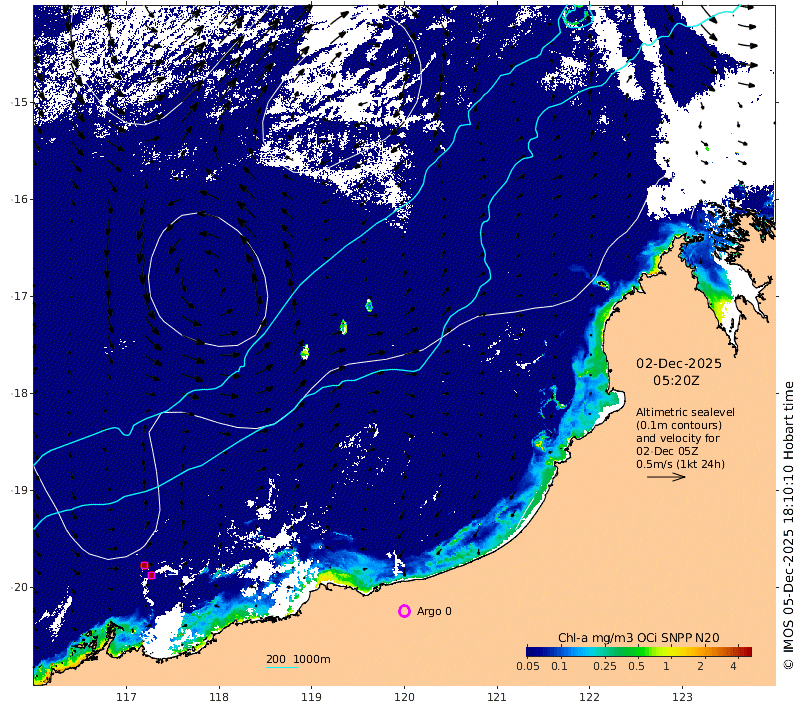This screenshot has height=710, width=800.
Task: Click the 'Altimetric sealevel' caption line
Action: coord(685,412)
